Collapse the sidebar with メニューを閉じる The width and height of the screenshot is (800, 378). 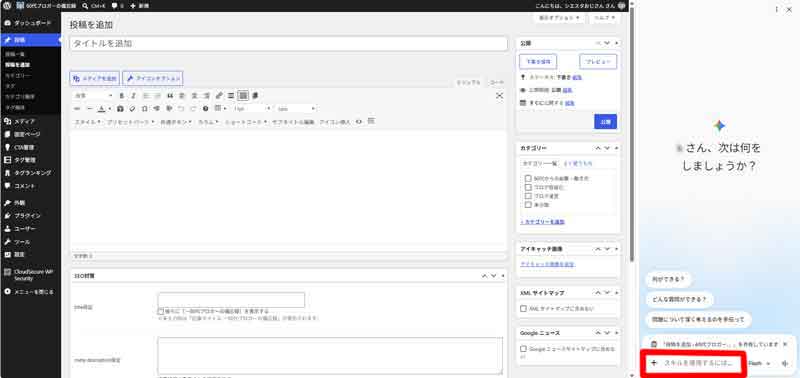click(31, 292)
